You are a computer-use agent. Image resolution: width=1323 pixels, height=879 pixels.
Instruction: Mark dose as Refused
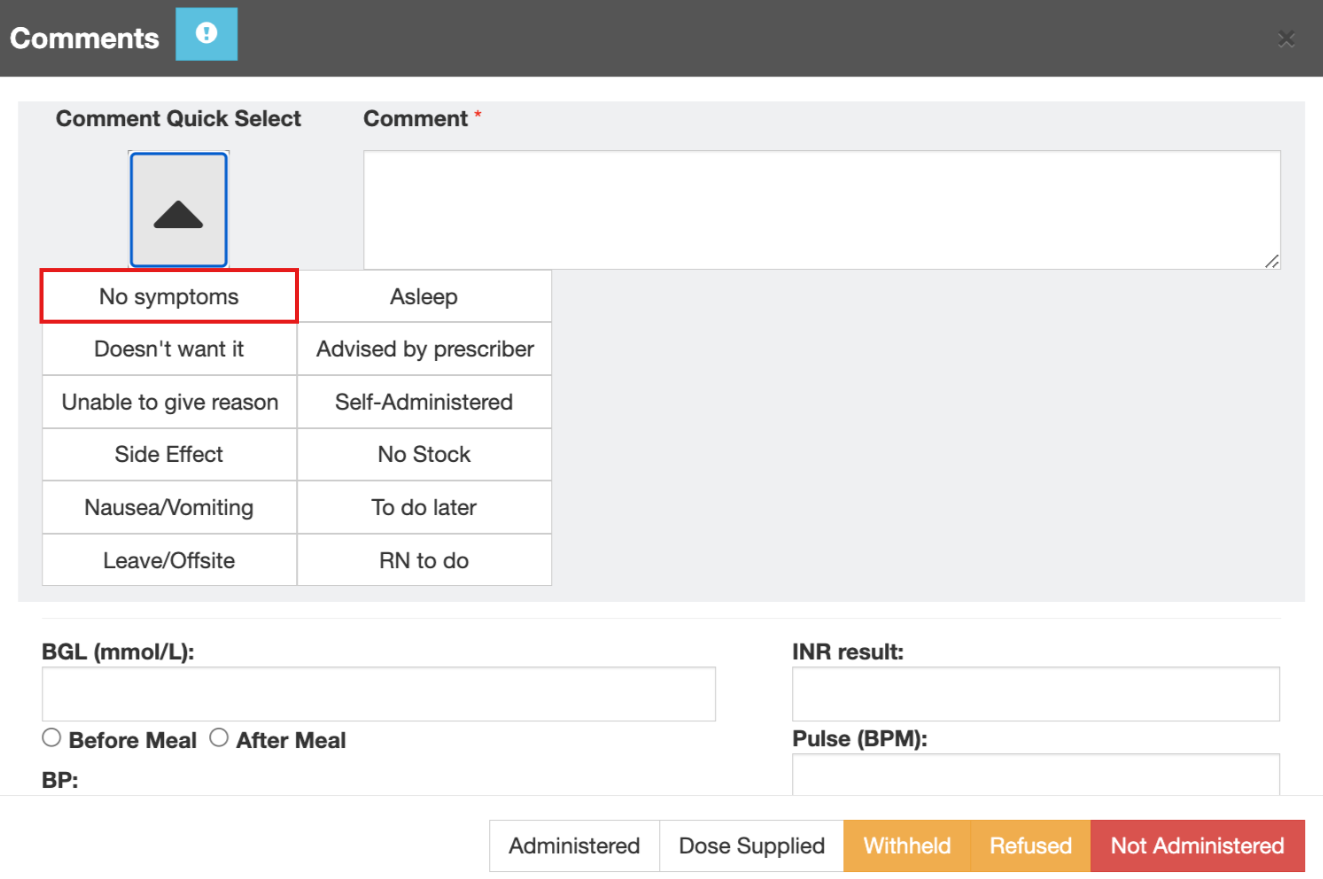pos(1030,846)
